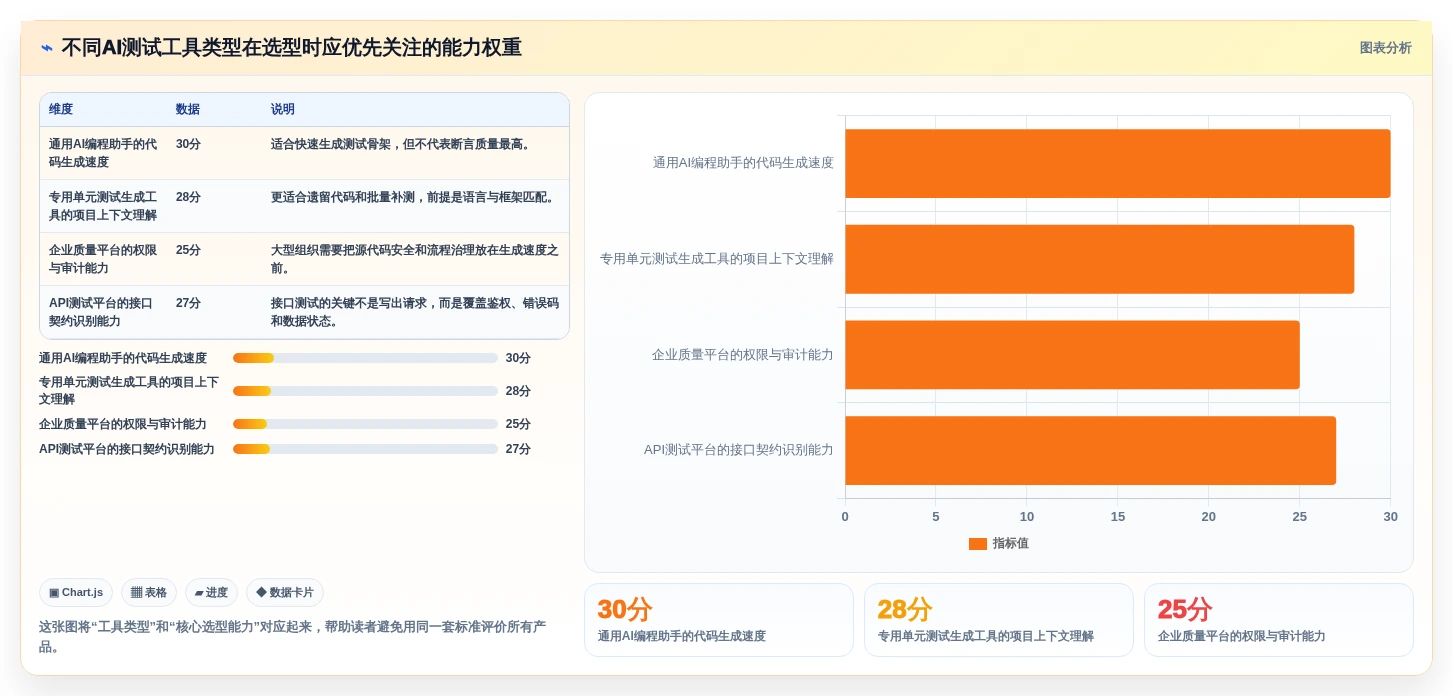Open the red 25分 data card

coord(1279,620)
